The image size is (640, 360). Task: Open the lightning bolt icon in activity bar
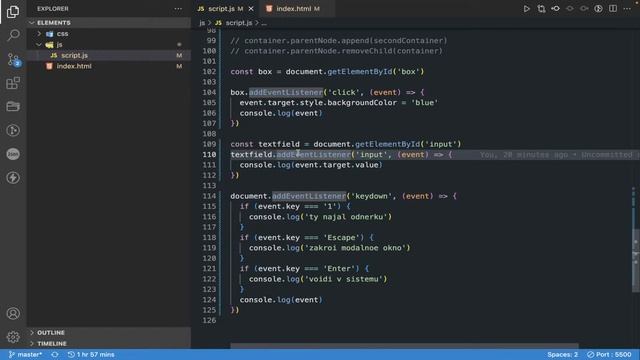click(13, 178)
